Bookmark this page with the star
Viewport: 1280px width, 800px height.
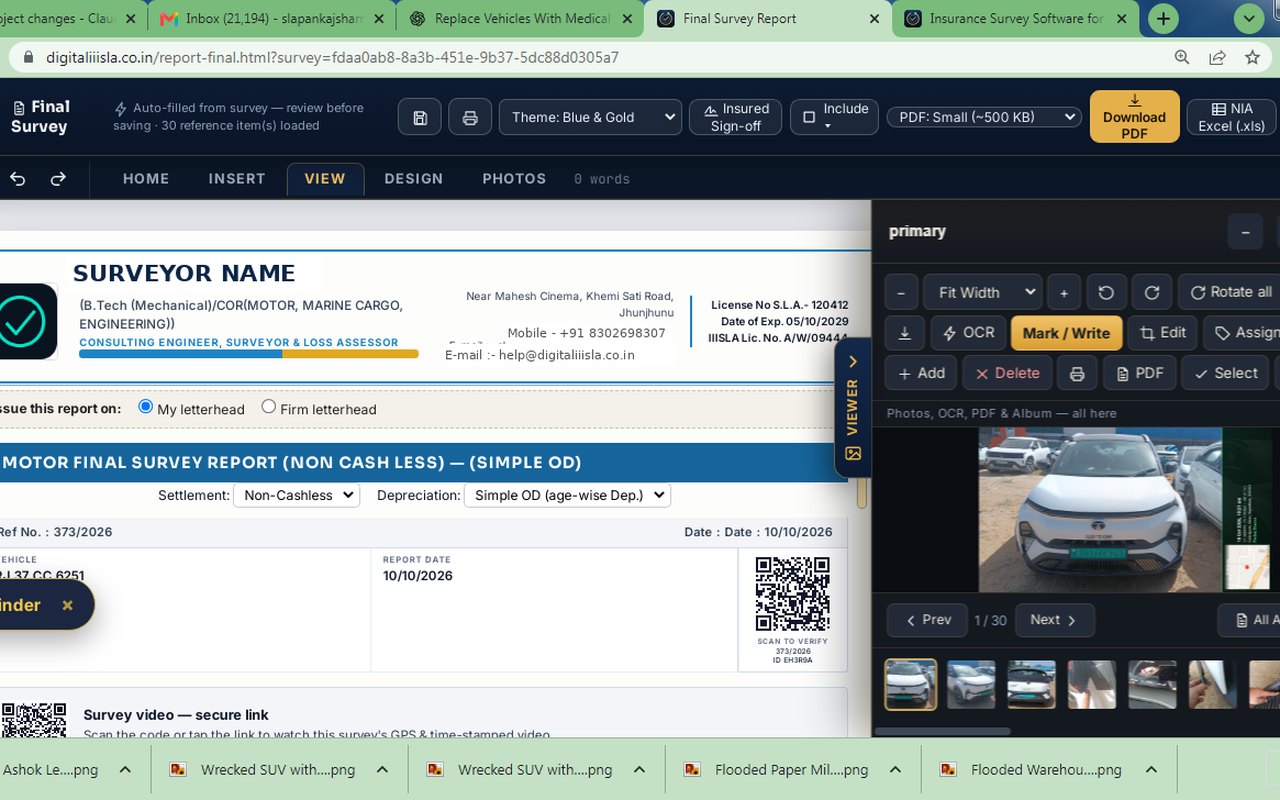(1252, 58)
